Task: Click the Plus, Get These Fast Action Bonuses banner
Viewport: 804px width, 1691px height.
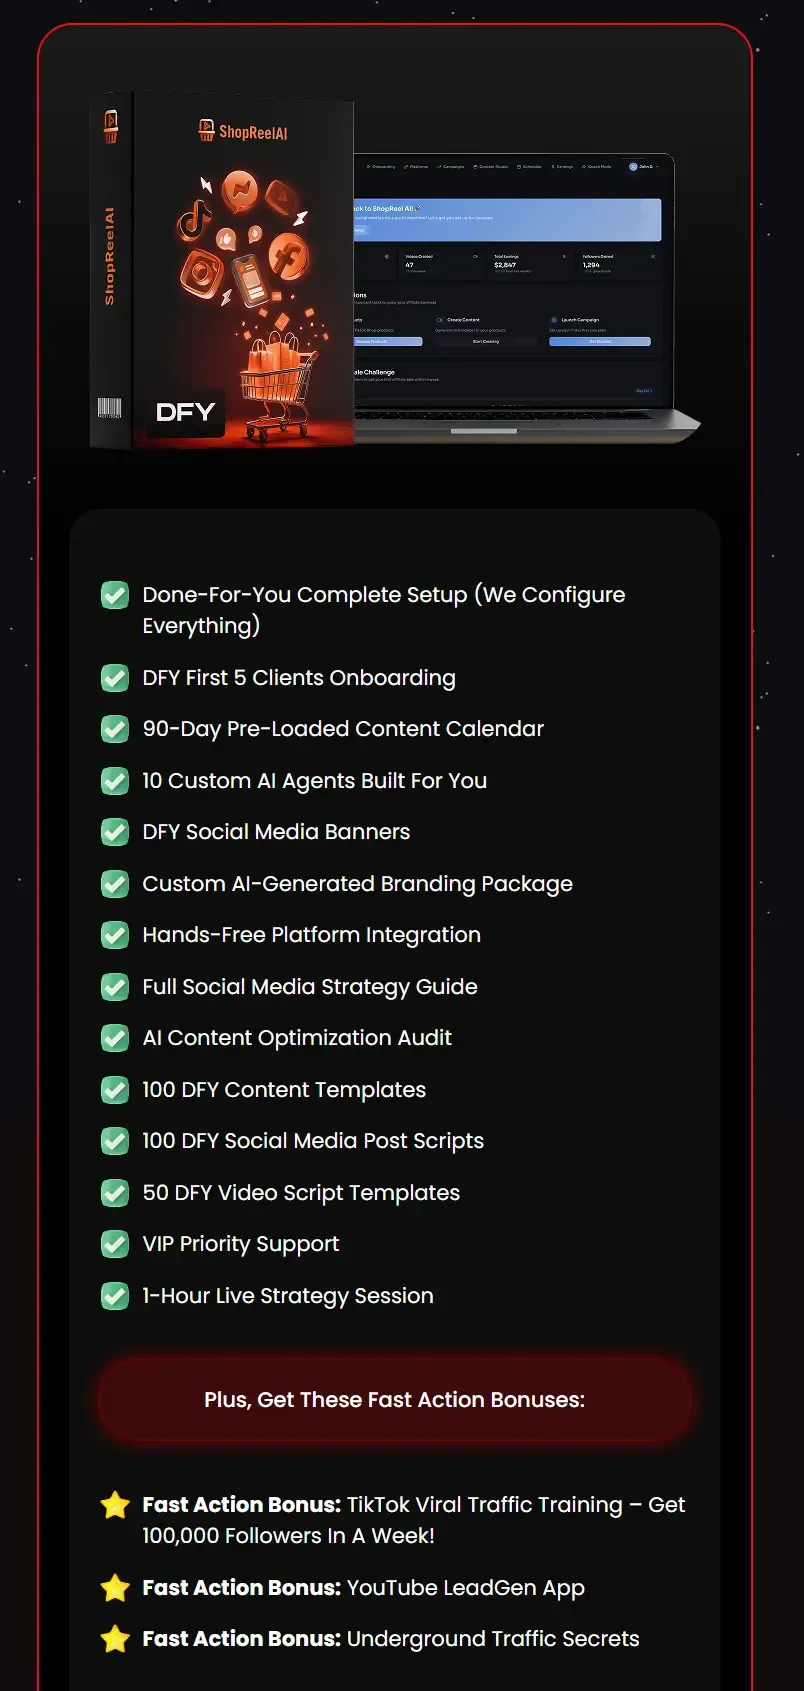Action: 394,1400
